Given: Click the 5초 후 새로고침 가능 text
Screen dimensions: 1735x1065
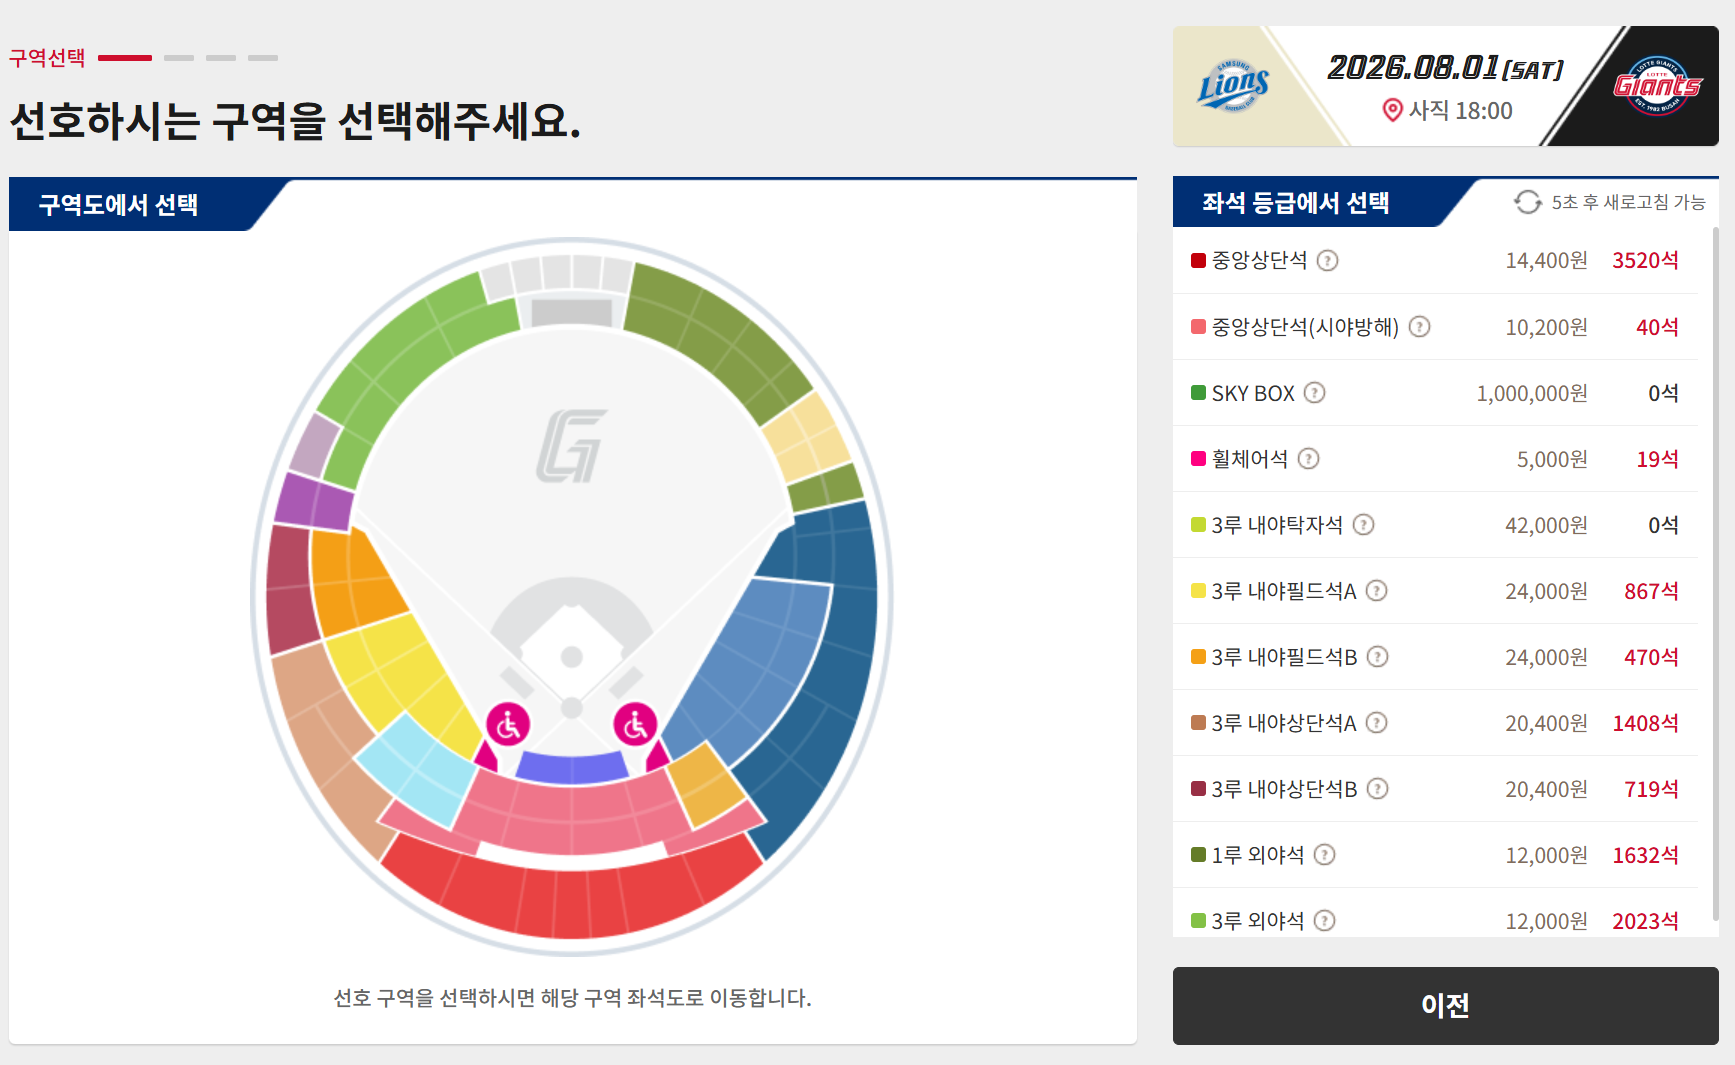Looking at the screenshot, I should tap(1628, 202).
